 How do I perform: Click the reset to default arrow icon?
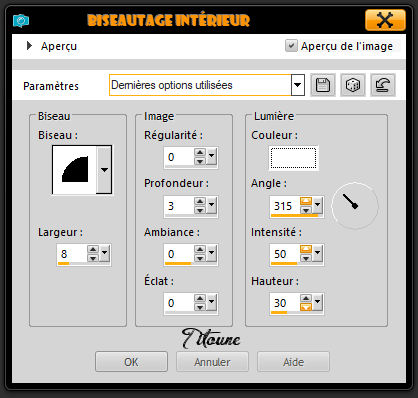tap(383, 85)
